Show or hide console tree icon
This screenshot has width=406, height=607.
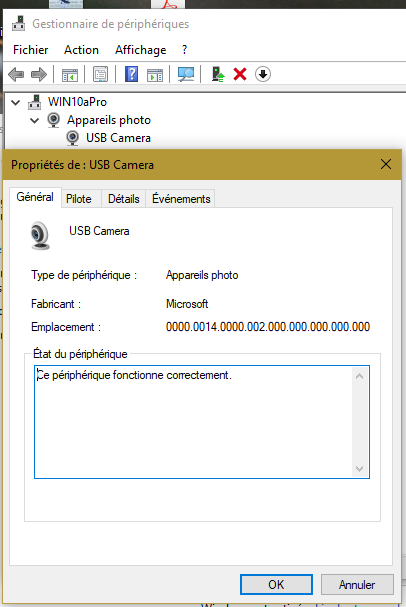click(x=70, y=74)
